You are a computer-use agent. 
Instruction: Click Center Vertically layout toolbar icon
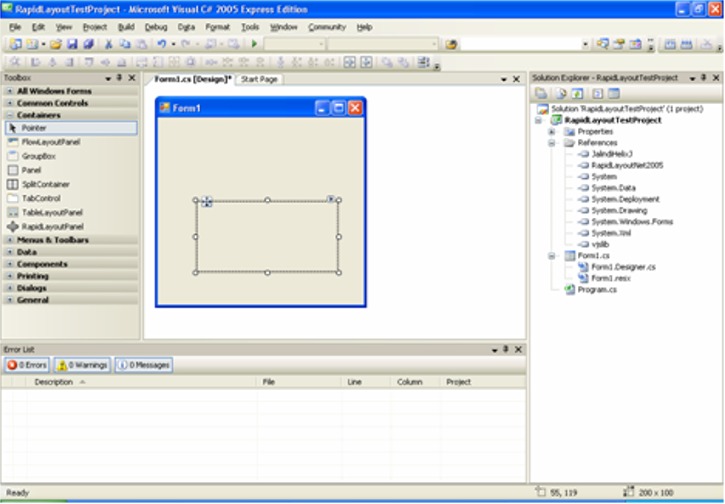[x=366, y=62]
